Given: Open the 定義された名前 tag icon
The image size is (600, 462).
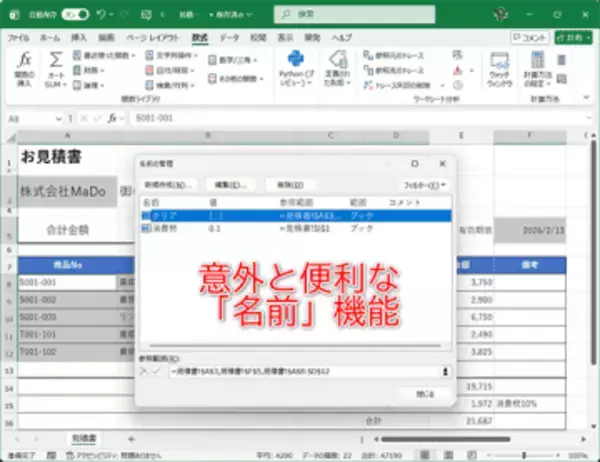Looking at the screenshot, I should tap(338, 60).
